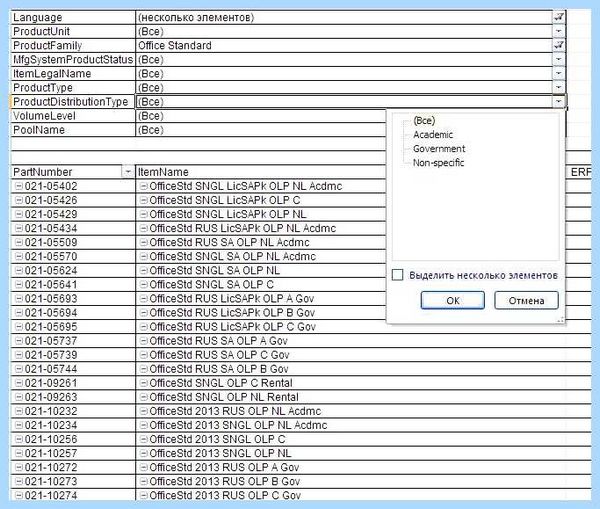Collapse part number 021-09261 row
Screen dimensions: 600x509
[x=19, y=383]
